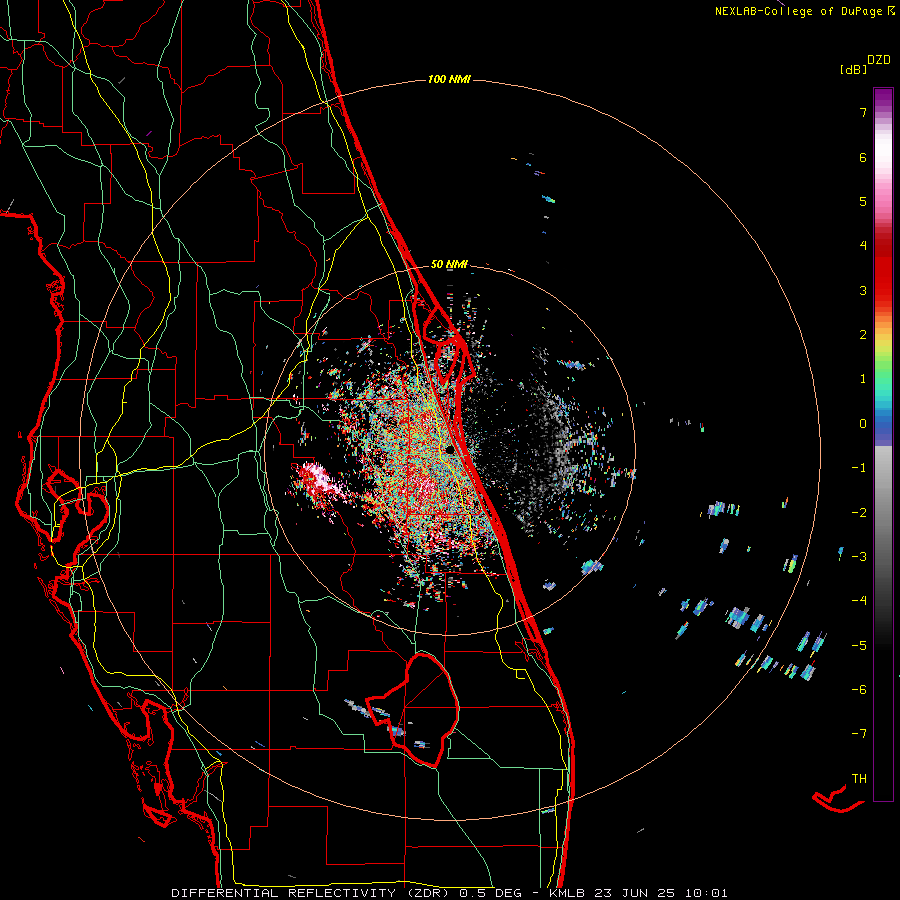Click the 3 value on color scale

tap(863, 290)
